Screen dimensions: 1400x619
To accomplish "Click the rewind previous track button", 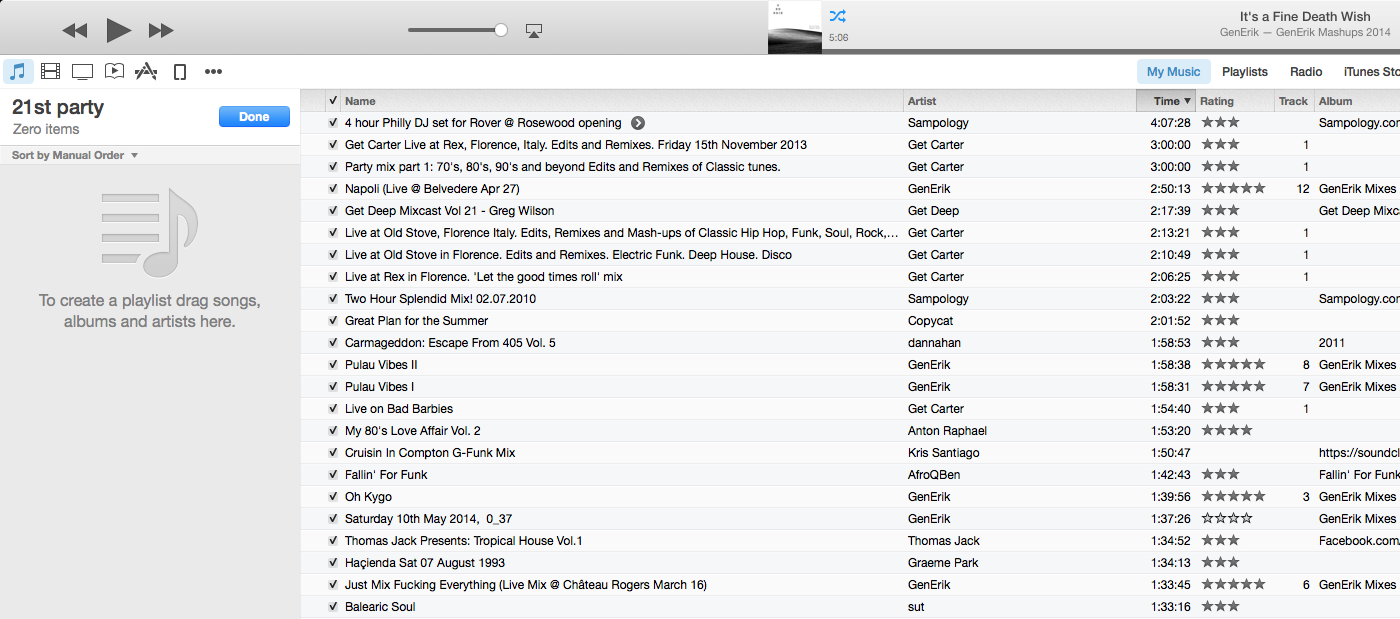I will pos(75,30).
